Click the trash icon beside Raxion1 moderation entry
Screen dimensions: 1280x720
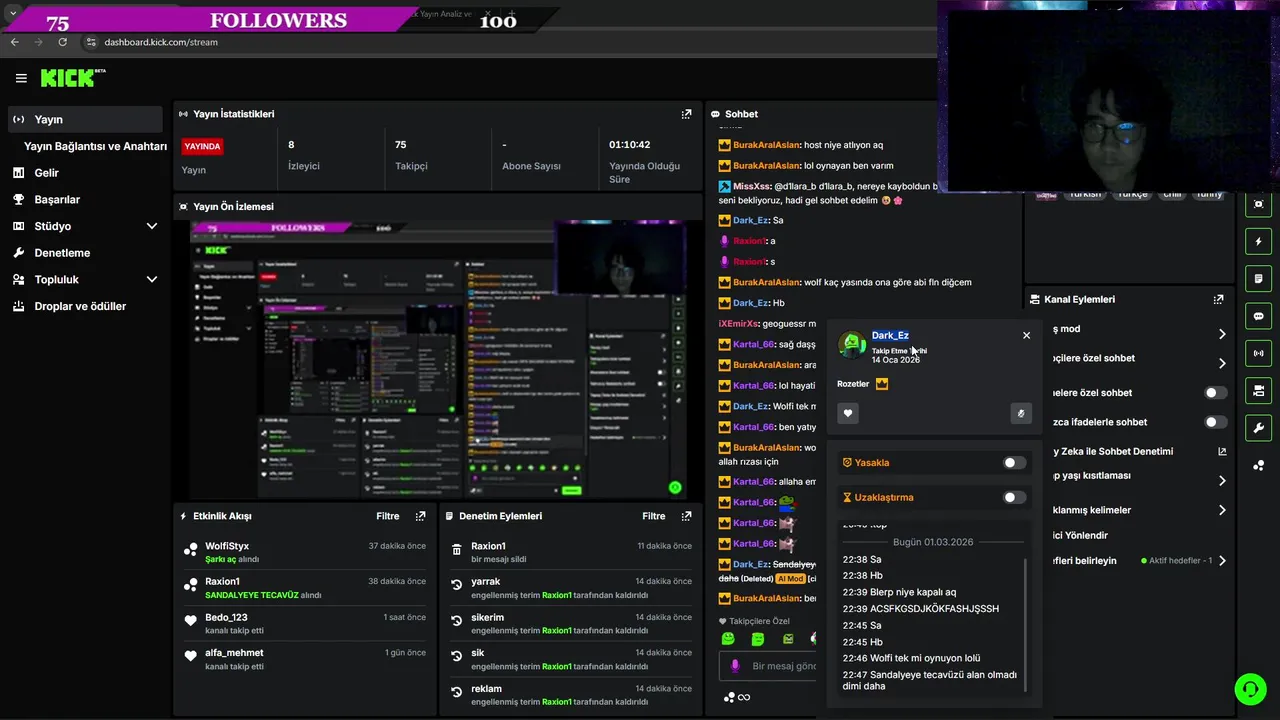coord(456,549)
